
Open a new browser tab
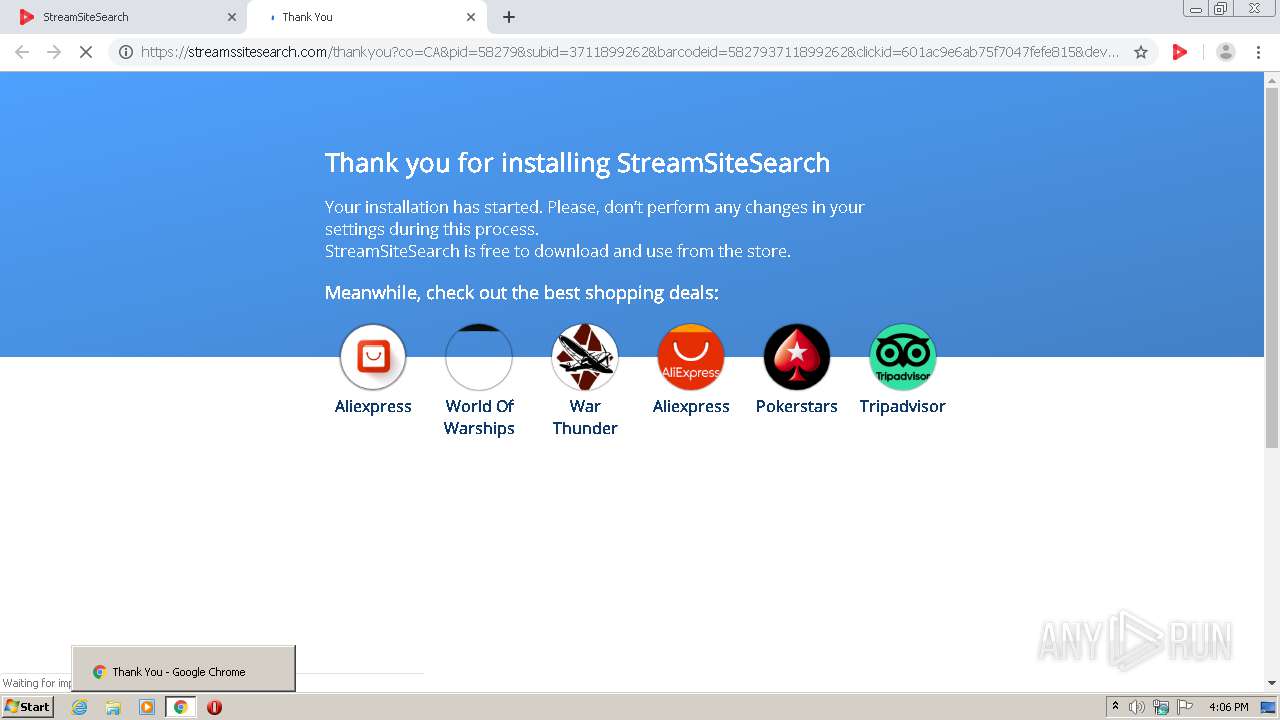coord(509,17)
